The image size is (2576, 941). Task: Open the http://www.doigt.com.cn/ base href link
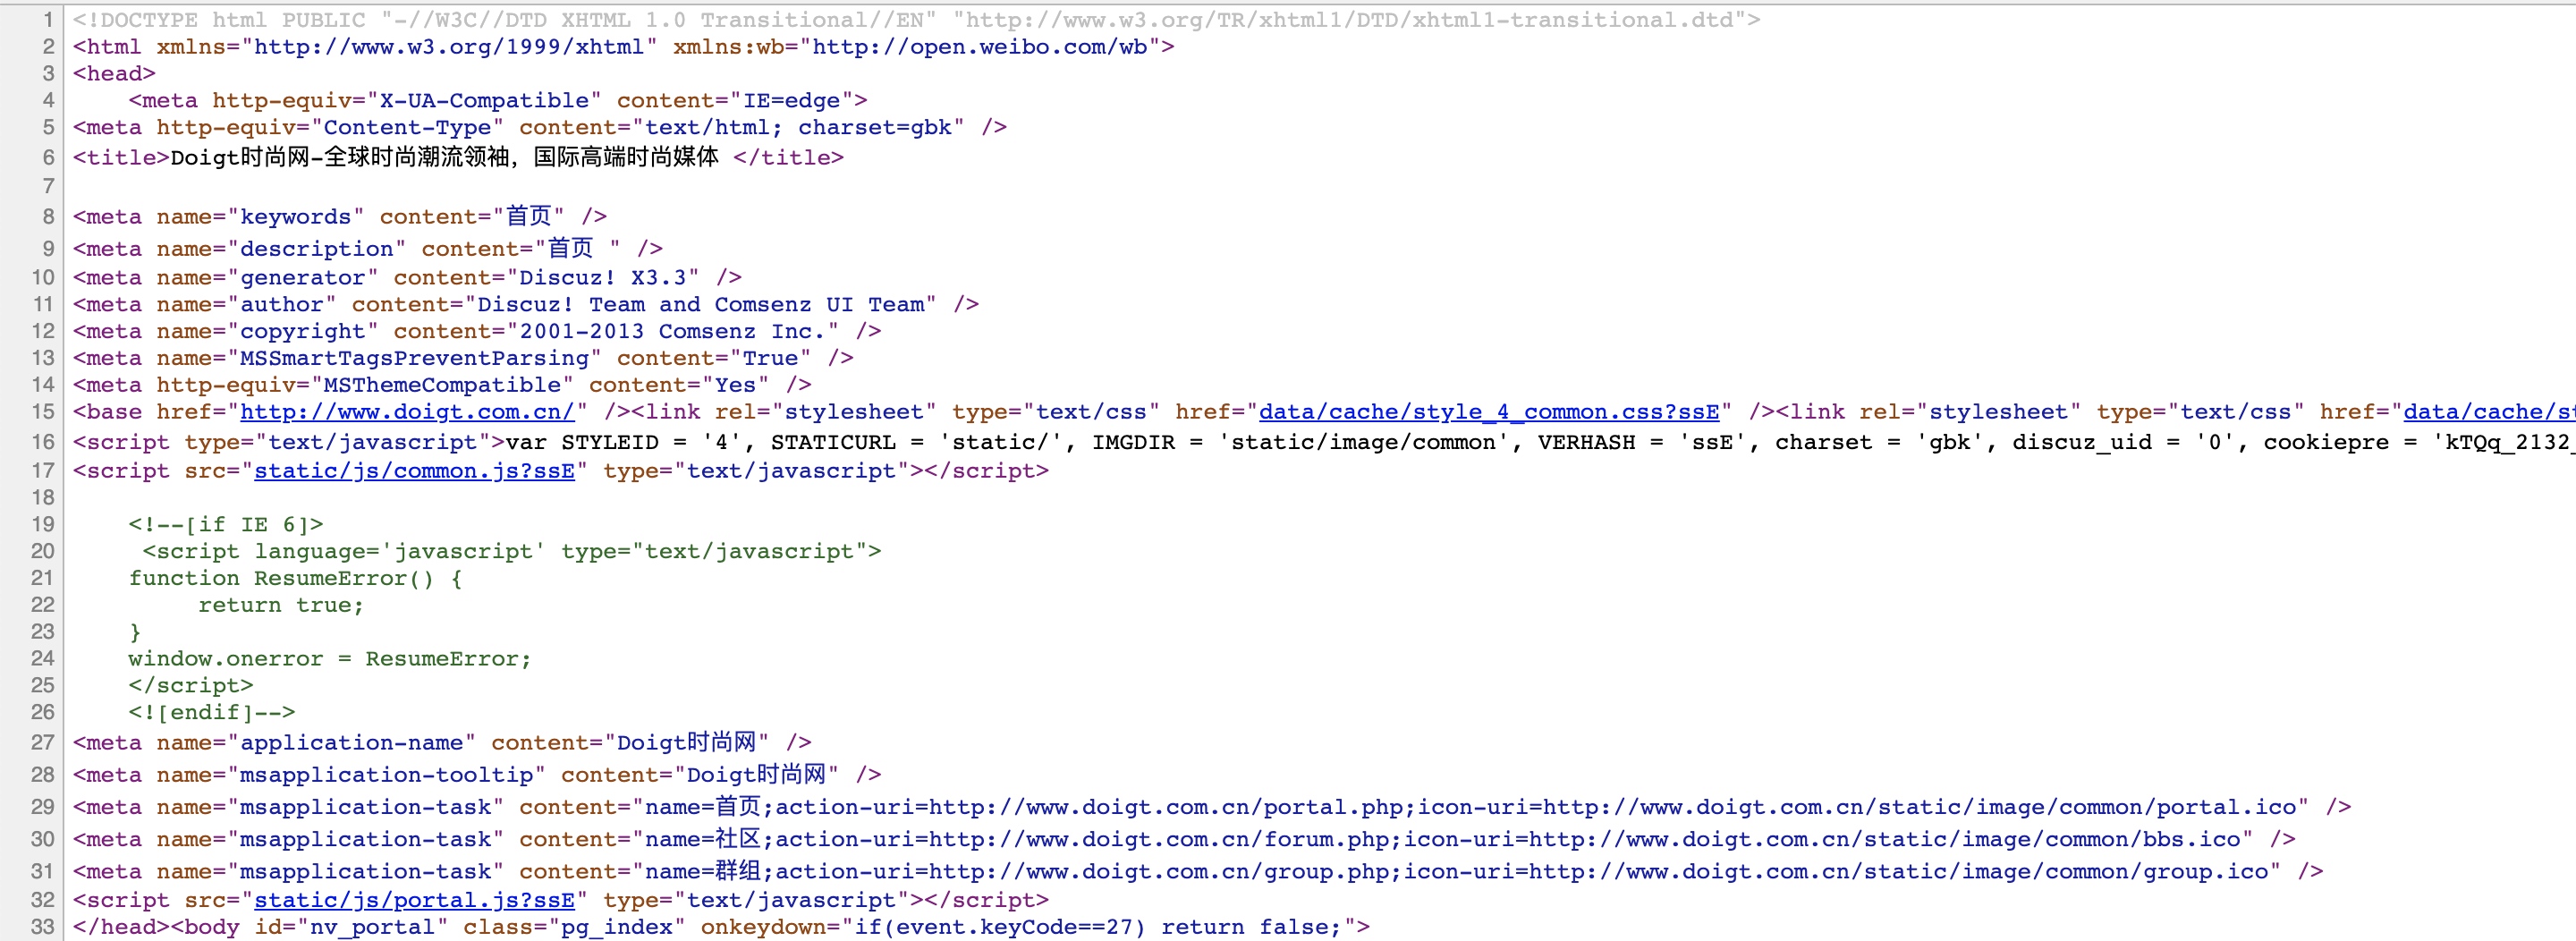click(x=406, y=412)
